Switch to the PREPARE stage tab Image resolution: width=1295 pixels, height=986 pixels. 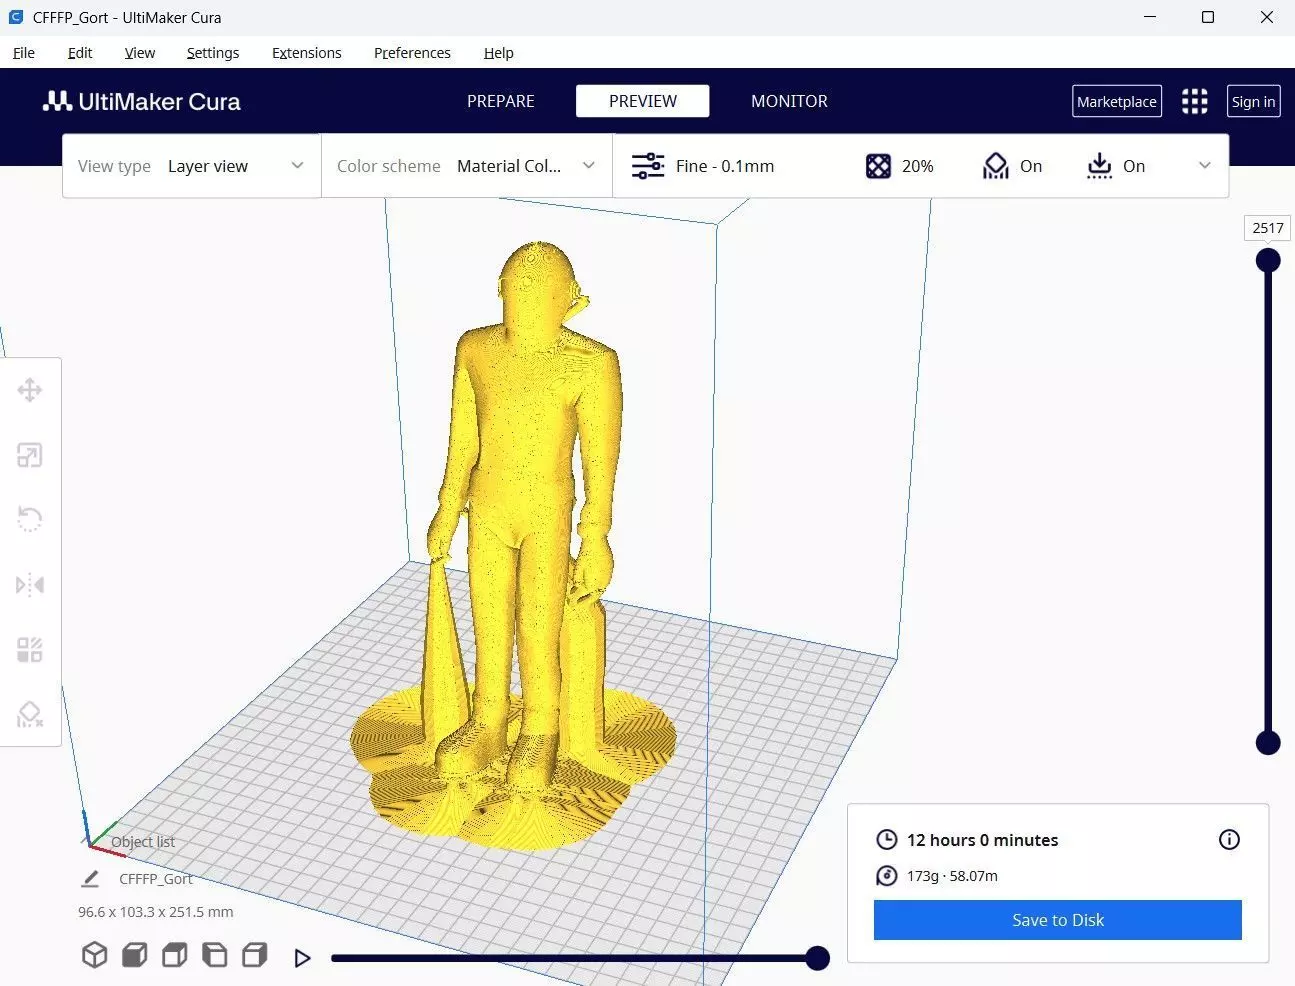501,101
